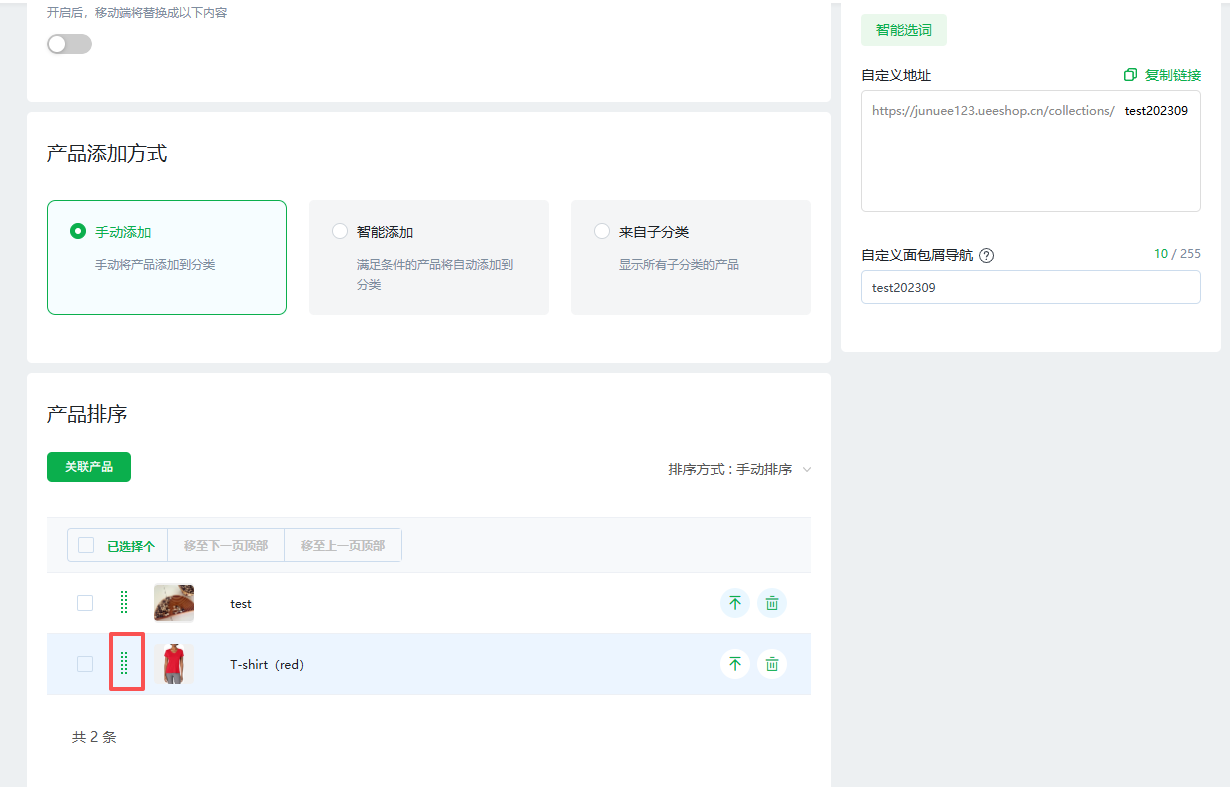Toggle the mobile content replacement switch
Image resolution: width=1230 pixels, height=787 pixels.
point(69,44)
